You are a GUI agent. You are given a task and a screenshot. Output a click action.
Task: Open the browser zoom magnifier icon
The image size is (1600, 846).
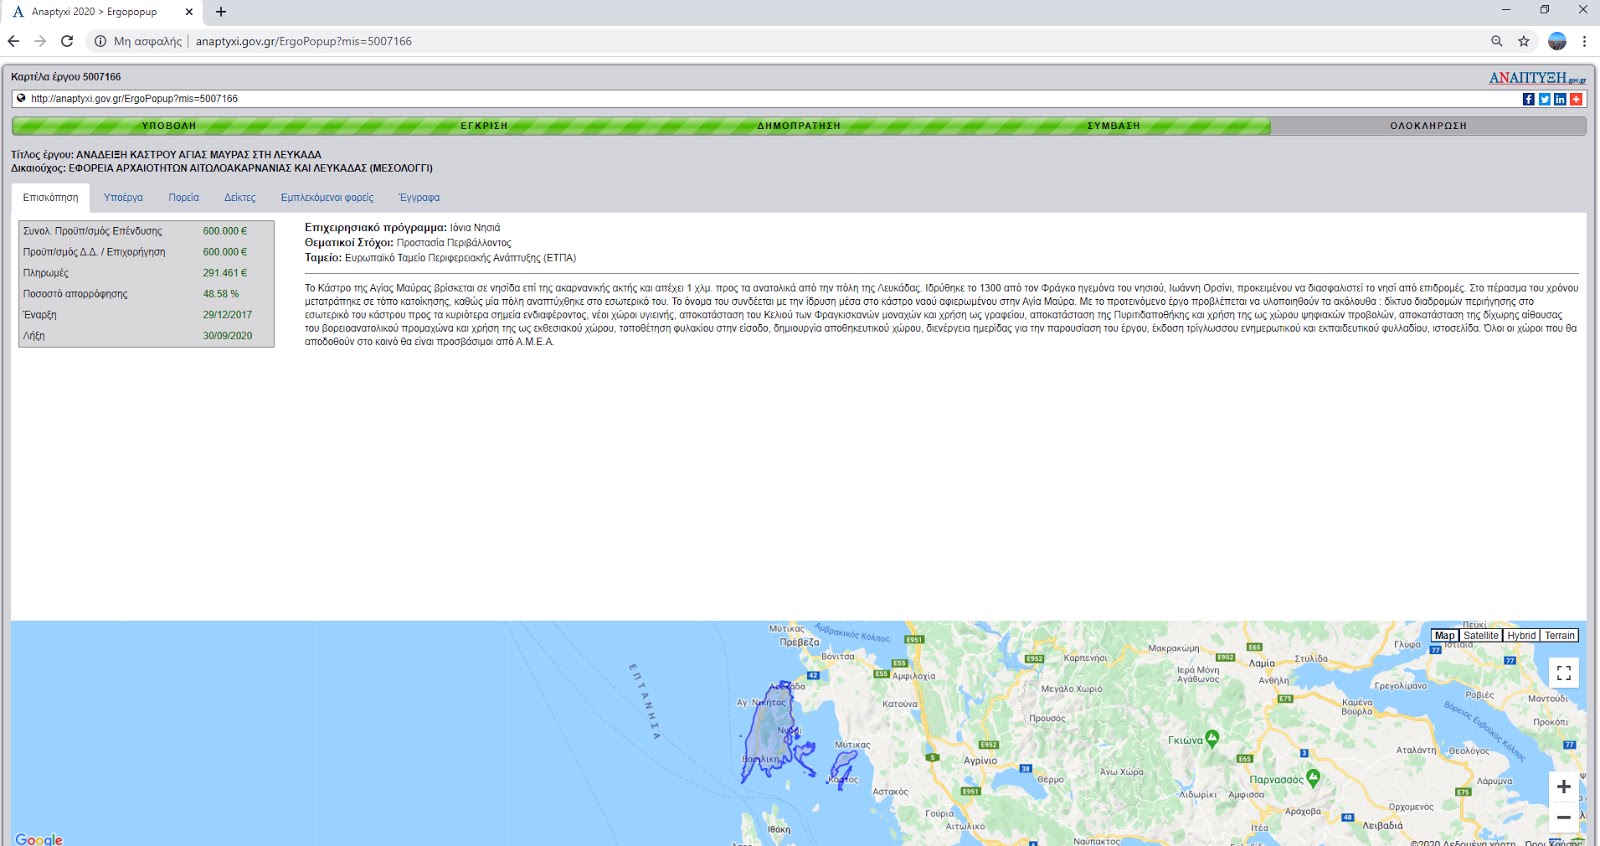(x=1497, y=41)
